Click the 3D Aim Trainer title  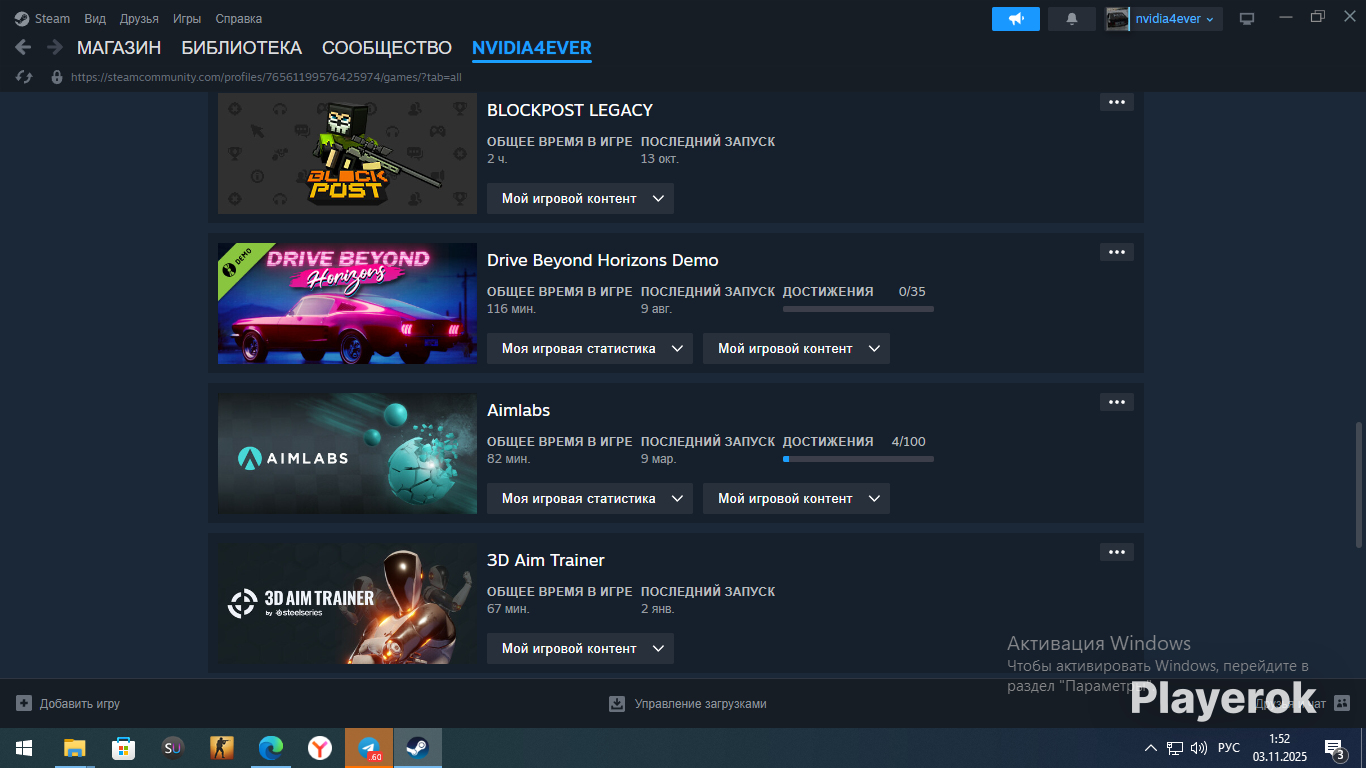[x=546, y=560]
